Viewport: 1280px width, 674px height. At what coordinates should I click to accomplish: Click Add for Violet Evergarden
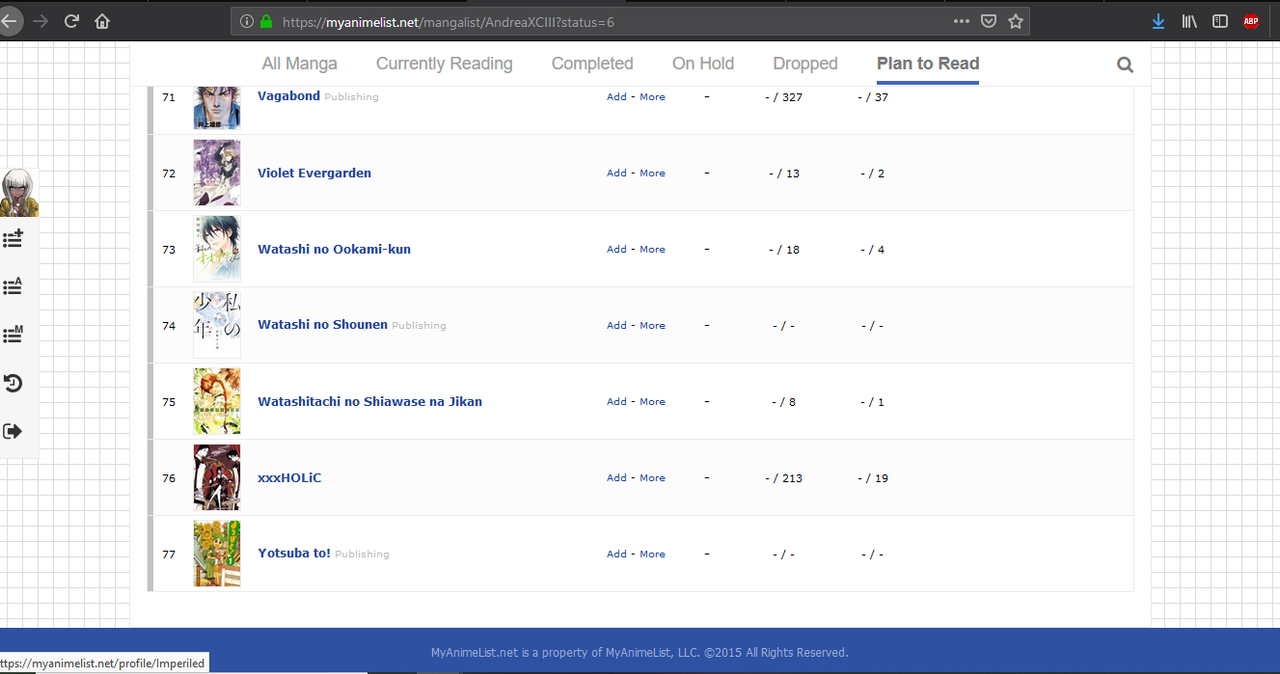[x=617, y=173]
